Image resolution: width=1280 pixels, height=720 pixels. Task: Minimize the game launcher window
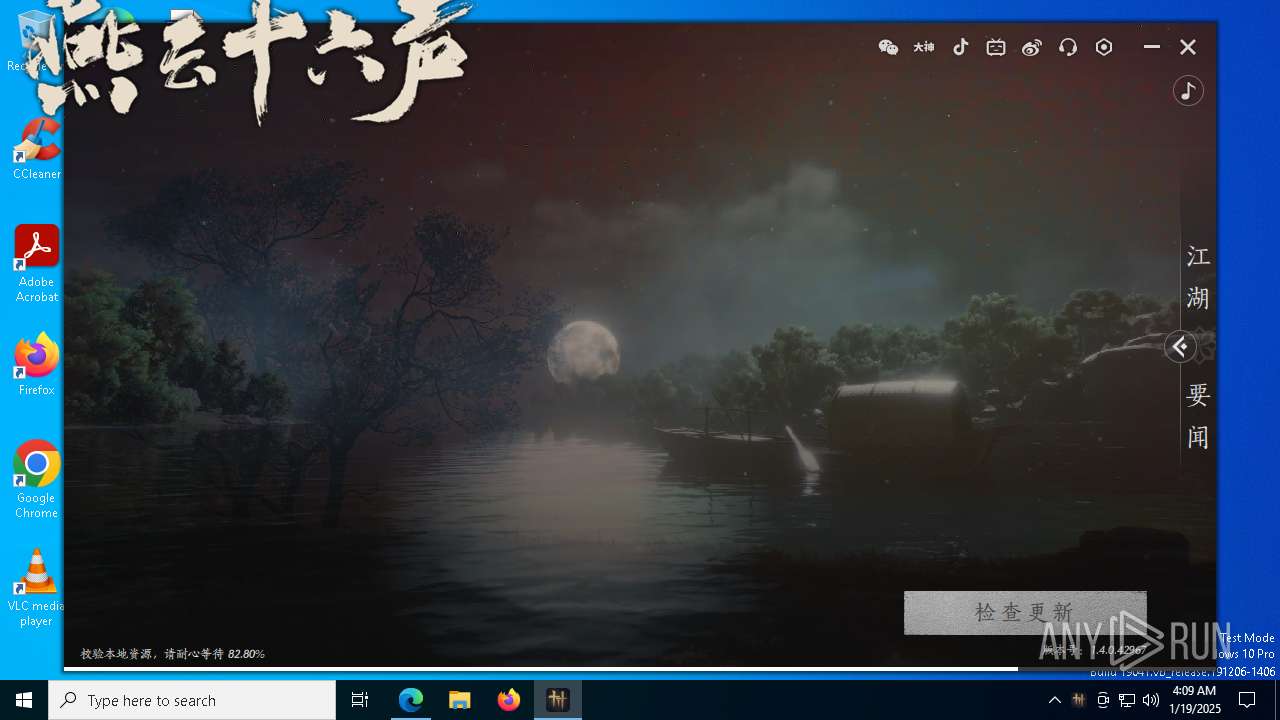(x=1152, y=47)
